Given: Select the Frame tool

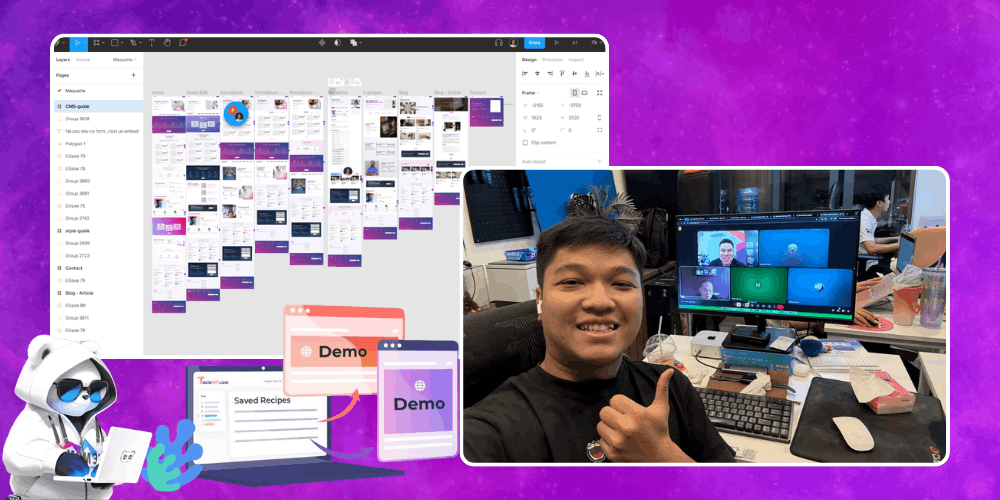Looking at the screenshot, I should (x=97, y=43).
